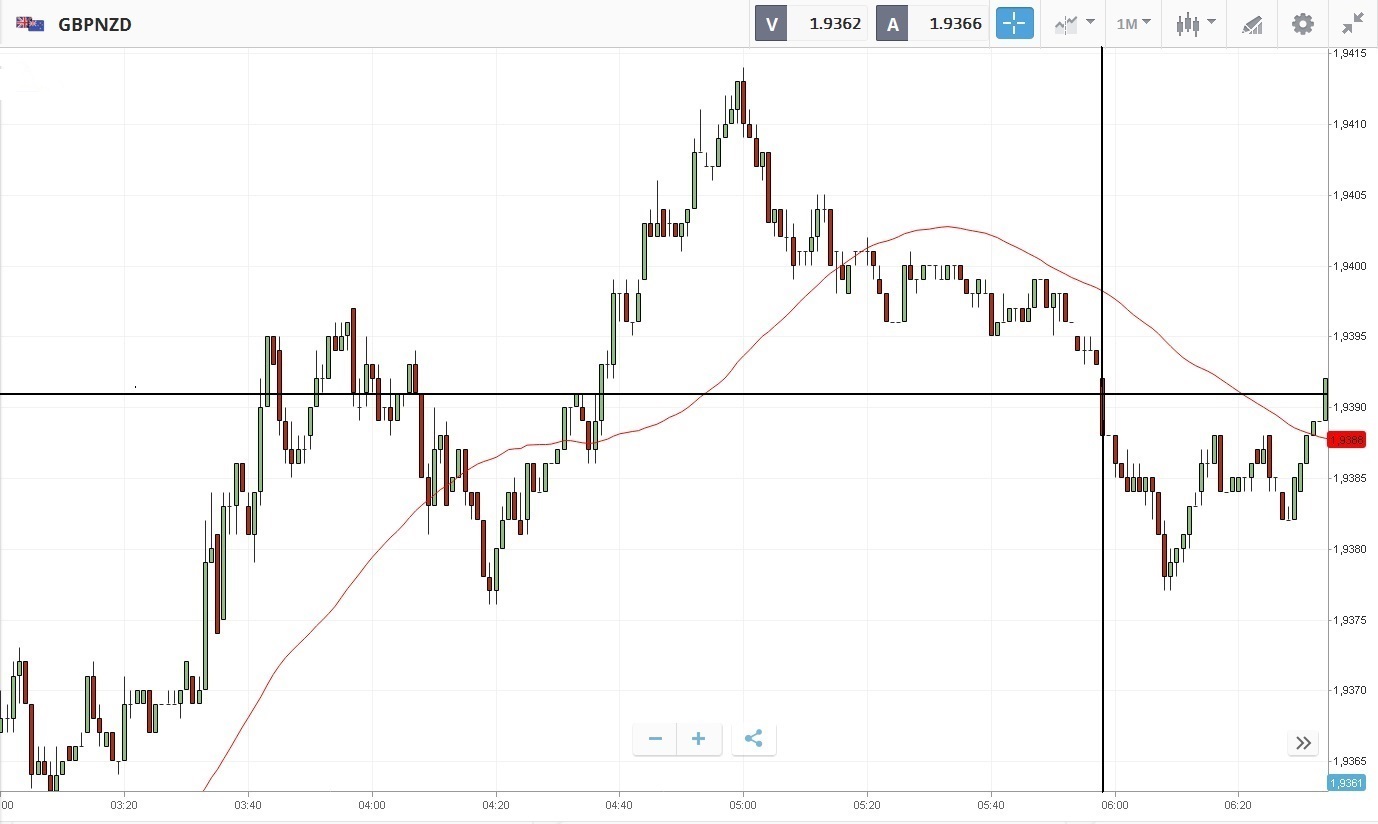Open chart settings gear
1378x824 pixels.
(x=1302, y=23)
